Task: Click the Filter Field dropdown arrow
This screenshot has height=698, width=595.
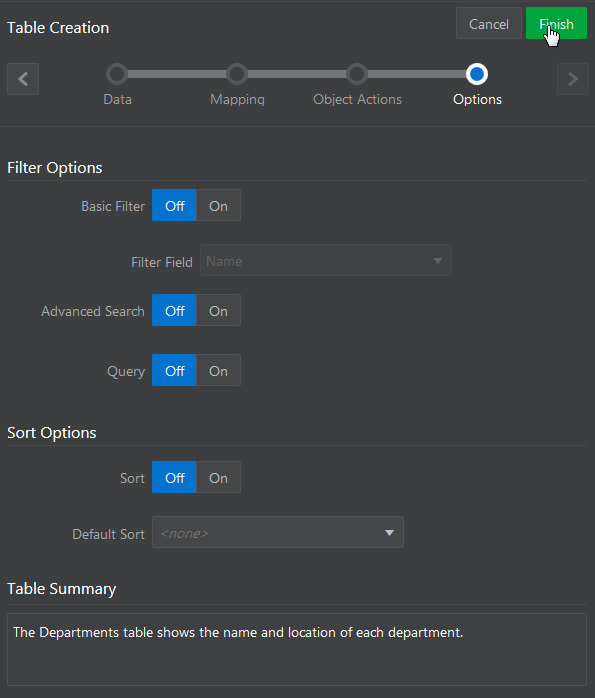Action: tap(438, 261)
